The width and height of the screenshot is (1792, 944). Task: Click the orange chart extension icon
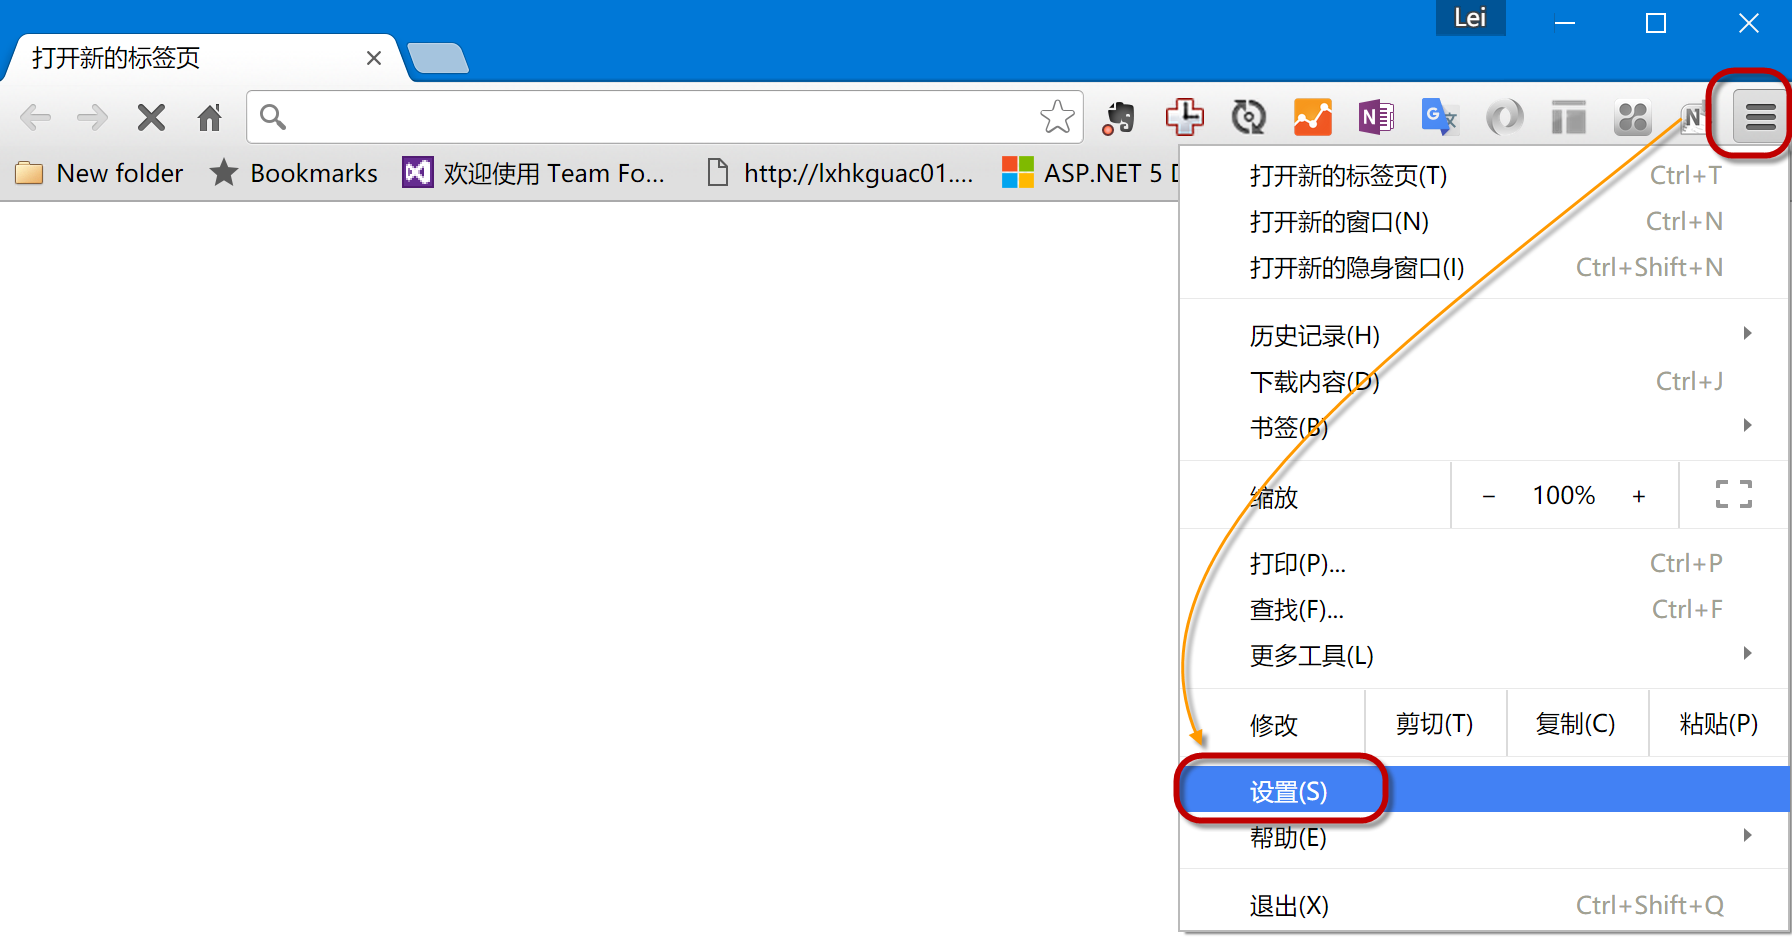tap(1312, 117)
